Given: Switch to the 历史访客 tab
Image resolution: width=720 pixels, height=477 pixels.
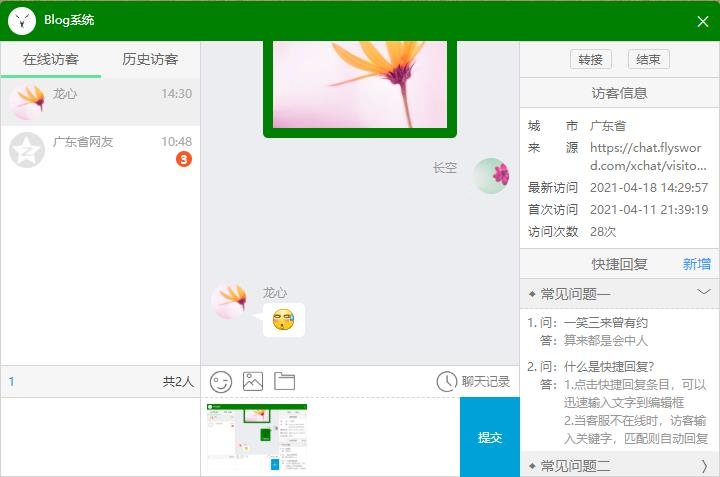Looking at the screenshot, I should pos(150,59).
